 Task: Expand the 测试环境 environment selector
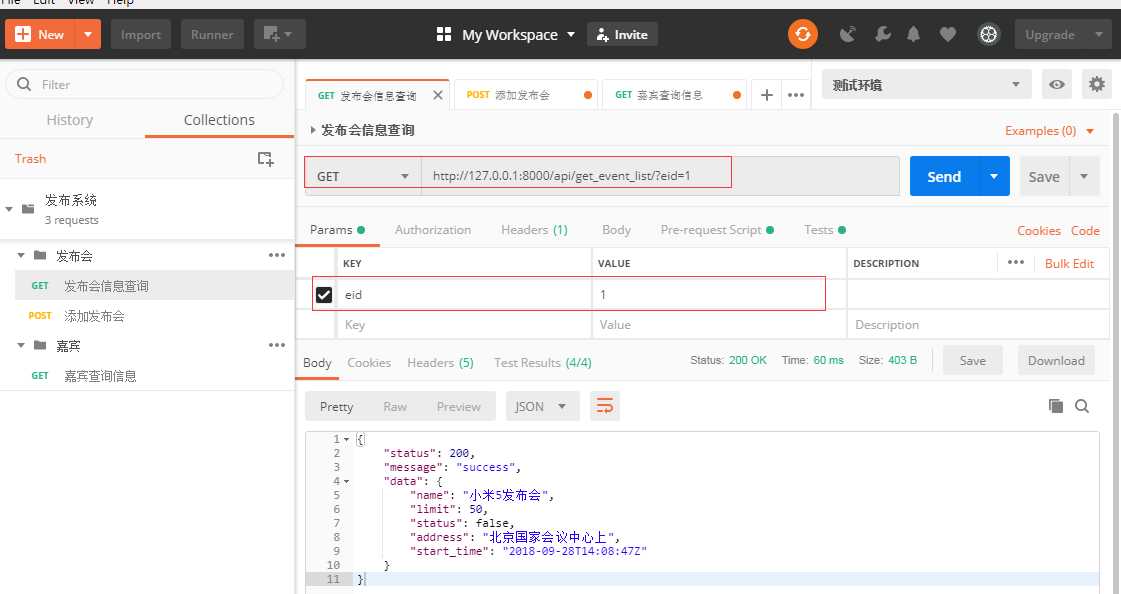pos(926,84)
